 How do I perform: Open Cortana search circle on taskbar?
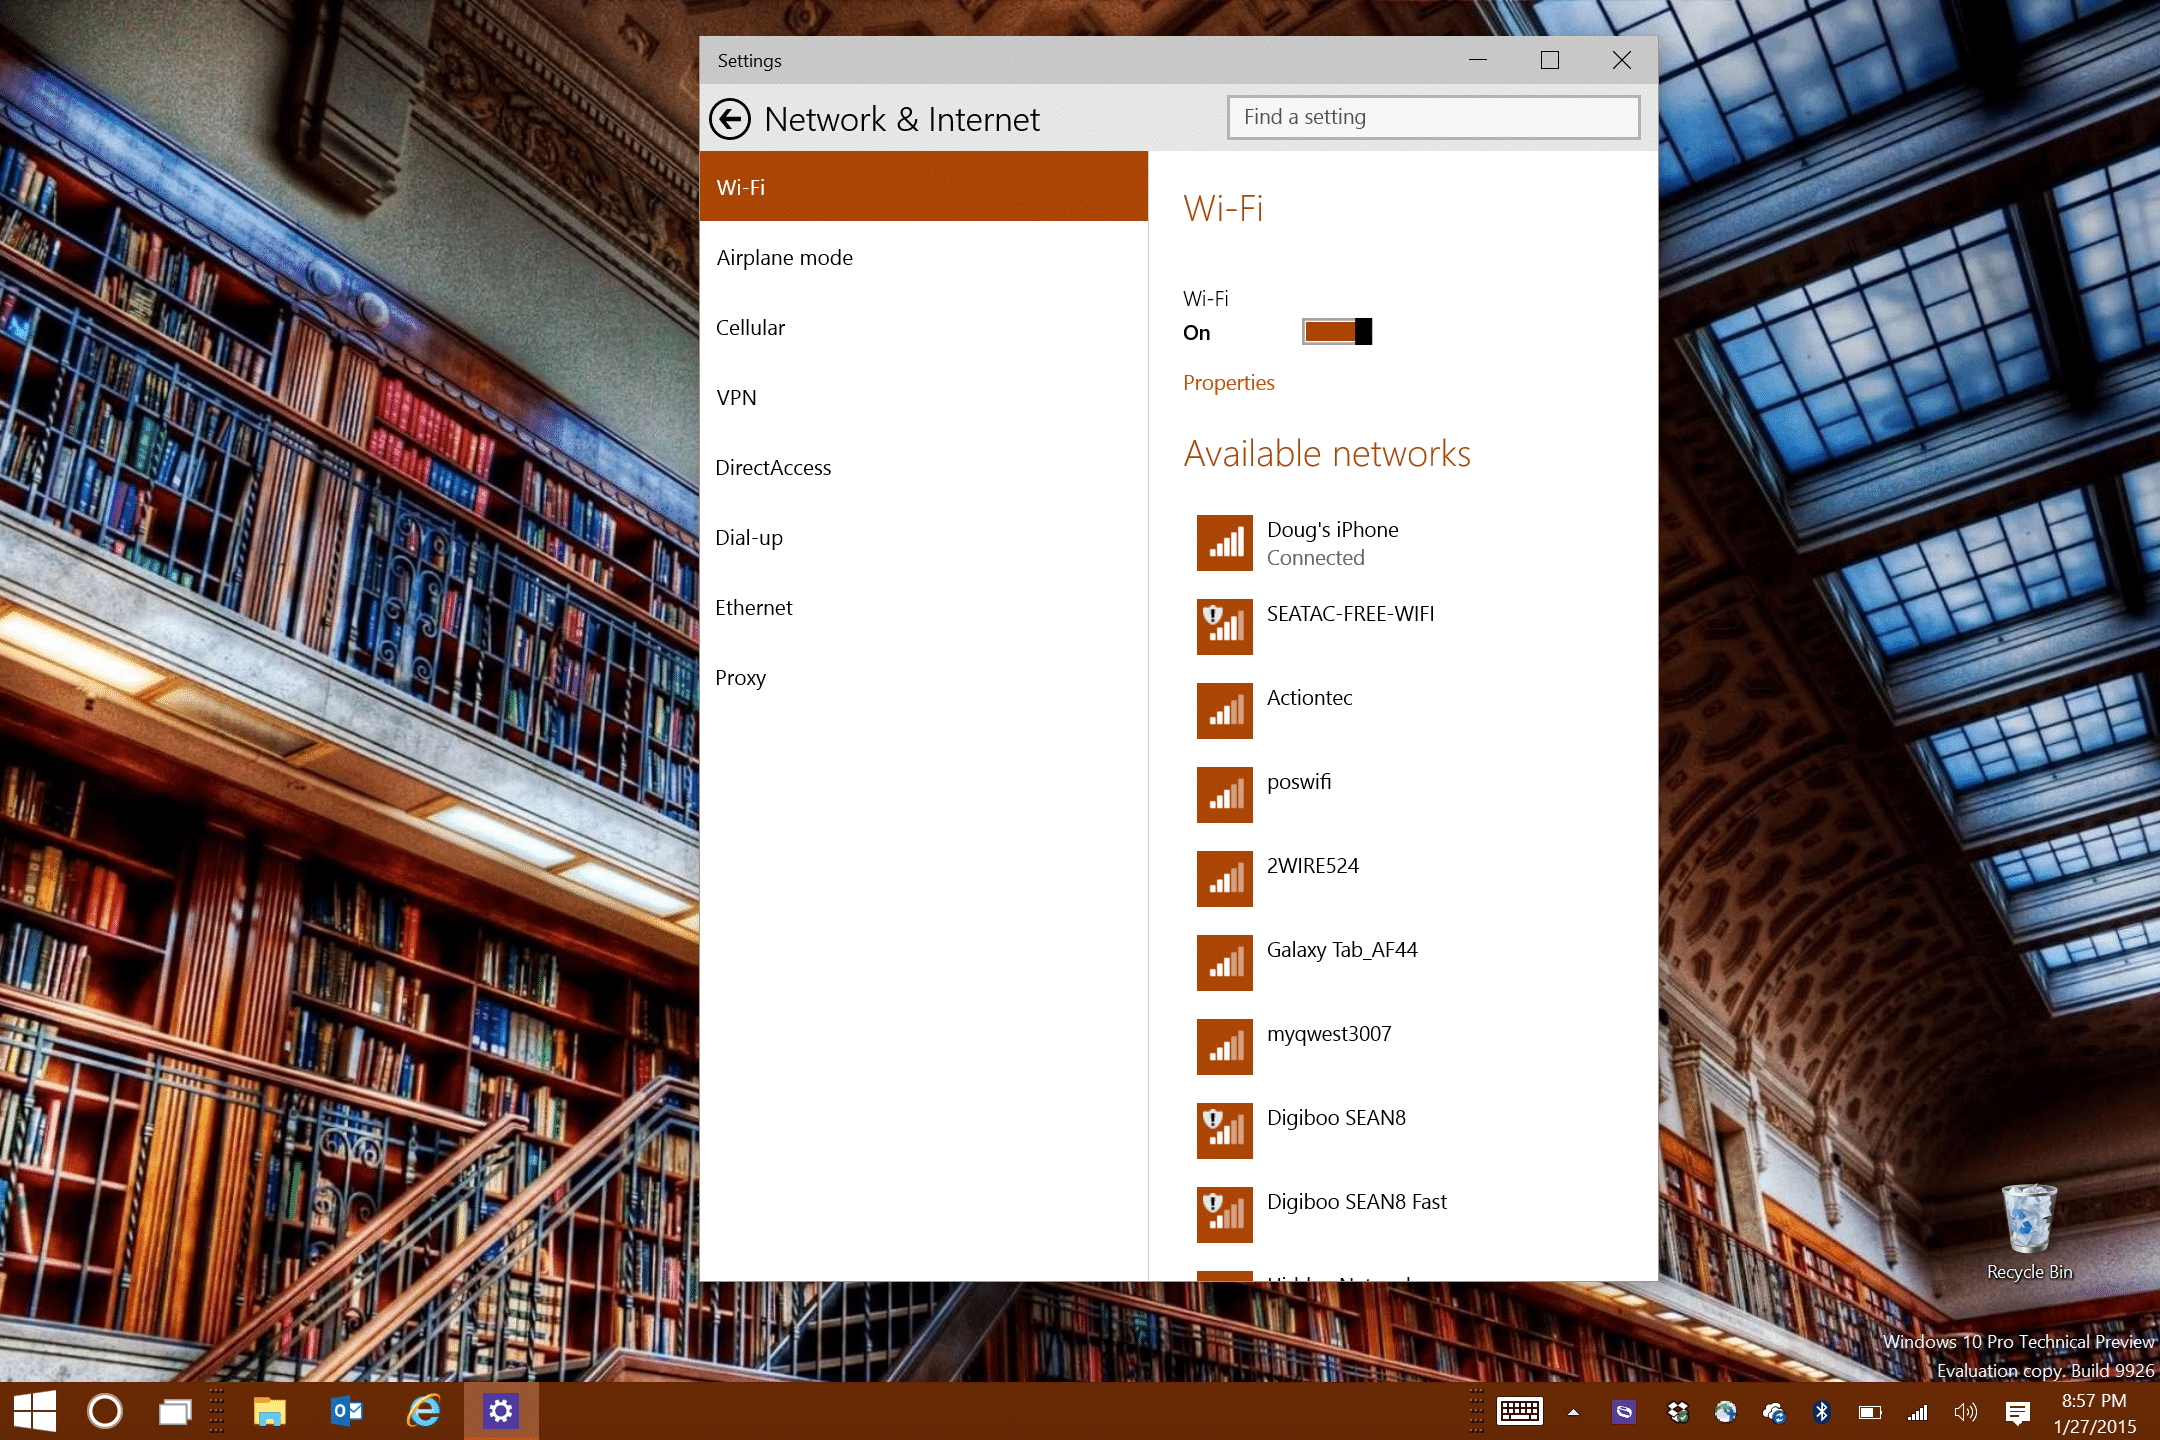[x=105, y=1411]
